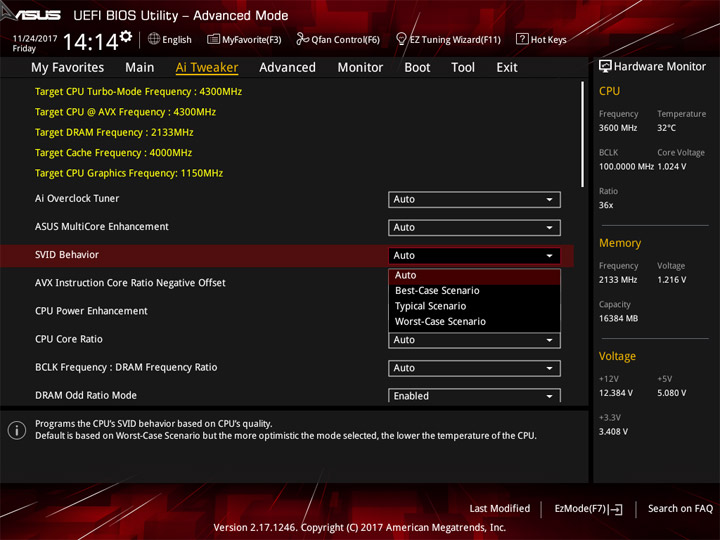Click the 12.384 V reading

(x=615, y=393)
